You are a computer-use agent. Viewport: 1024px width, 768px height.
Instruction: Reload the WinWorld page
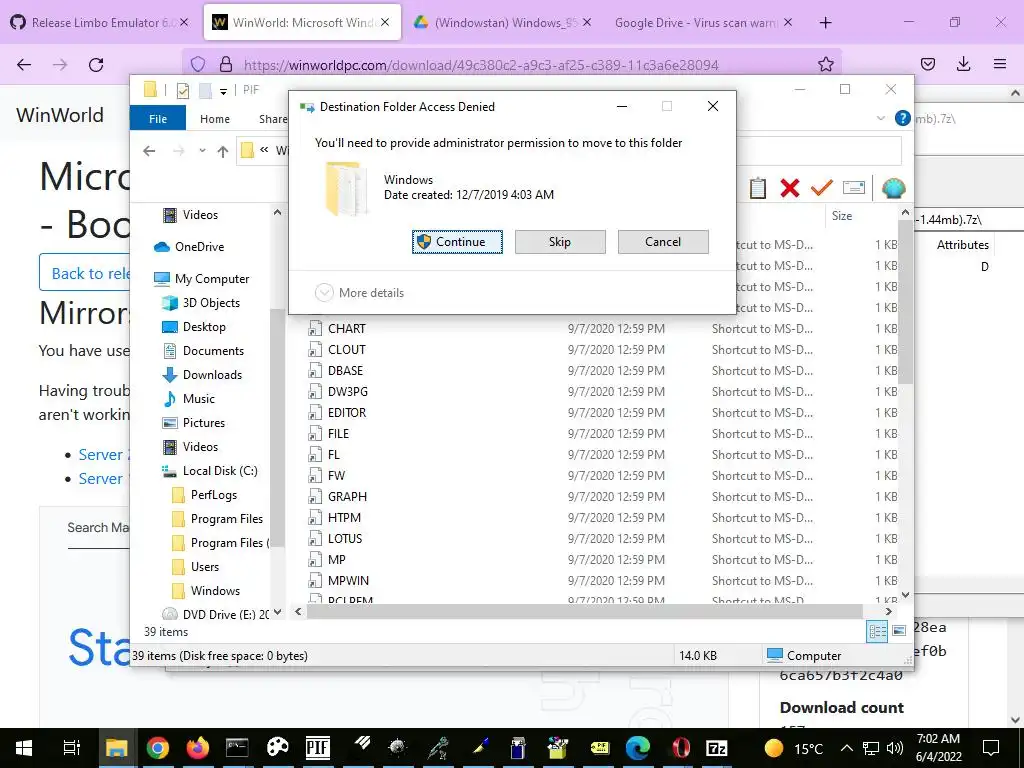coord(96,65)
